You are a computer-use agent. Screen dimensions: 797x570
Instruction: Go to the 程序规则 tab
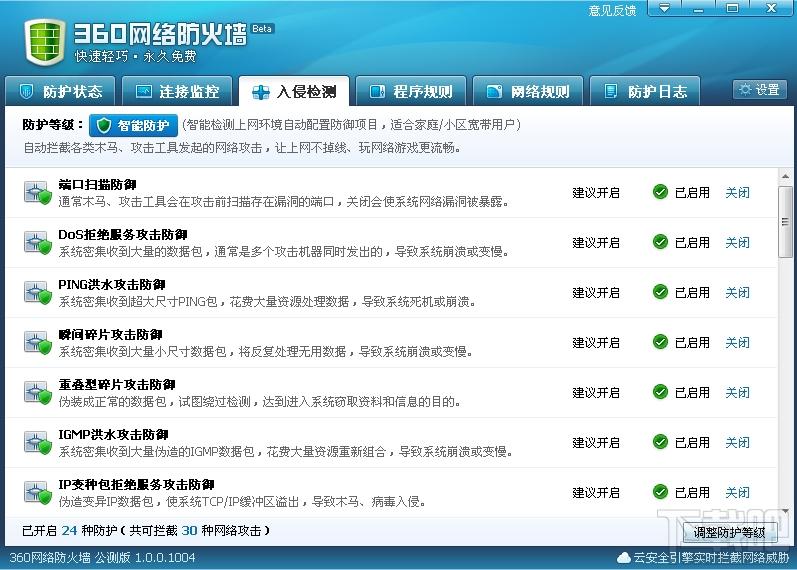(411, 91)
